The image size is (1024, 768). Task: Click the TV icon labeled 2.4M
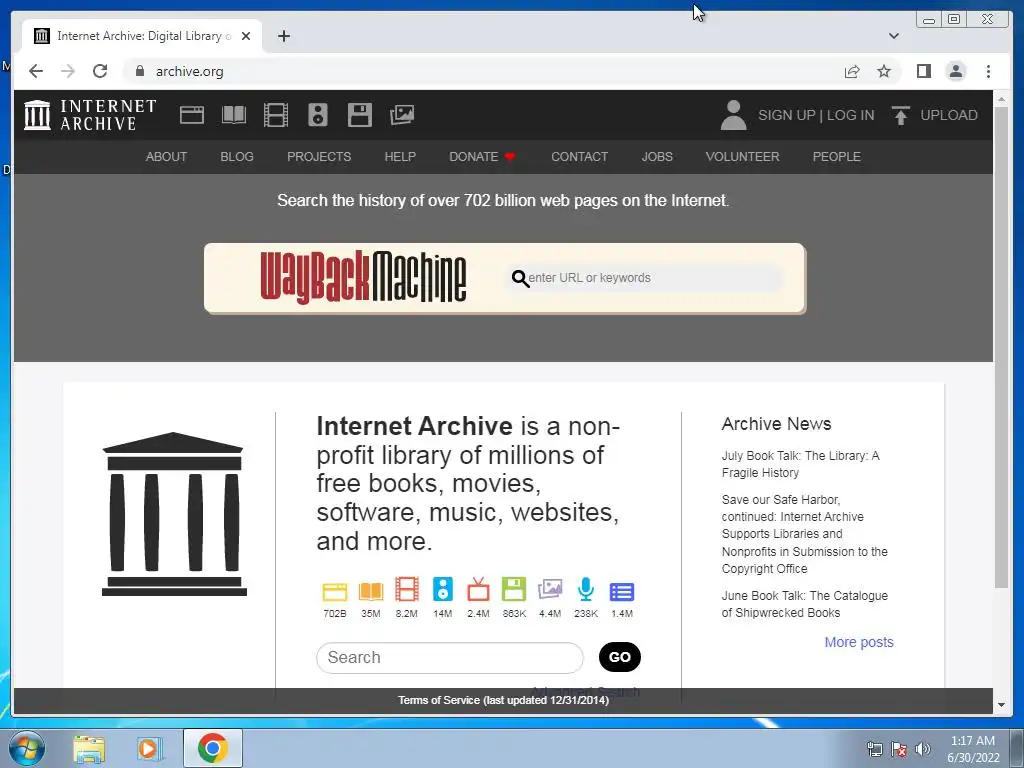click(x=478, y=589)
